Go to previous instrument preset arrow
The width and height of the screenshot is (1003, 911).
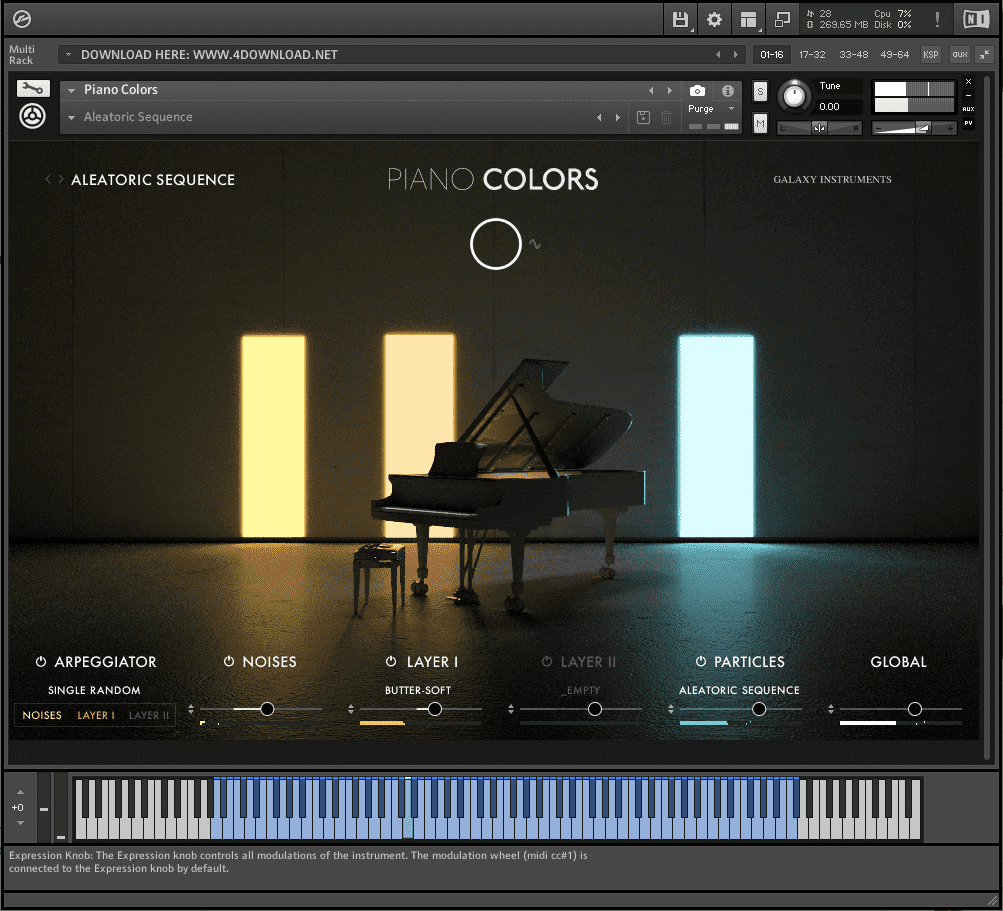click(651, 90)
